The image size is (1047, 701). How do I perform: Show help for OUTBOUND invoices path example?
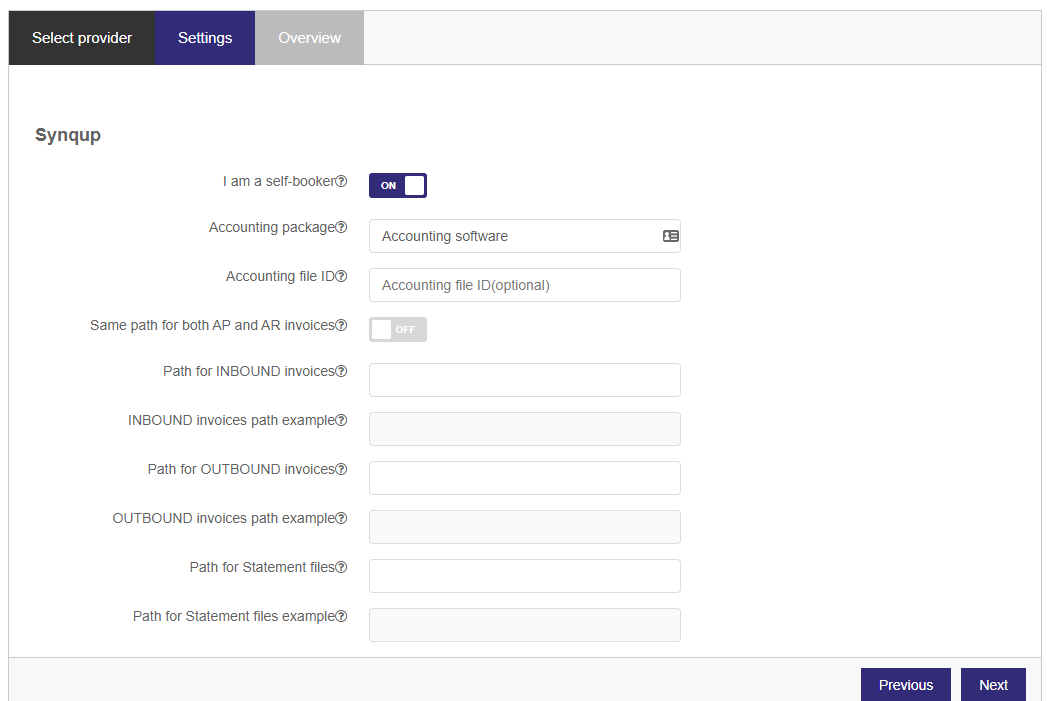coord(341,518)
